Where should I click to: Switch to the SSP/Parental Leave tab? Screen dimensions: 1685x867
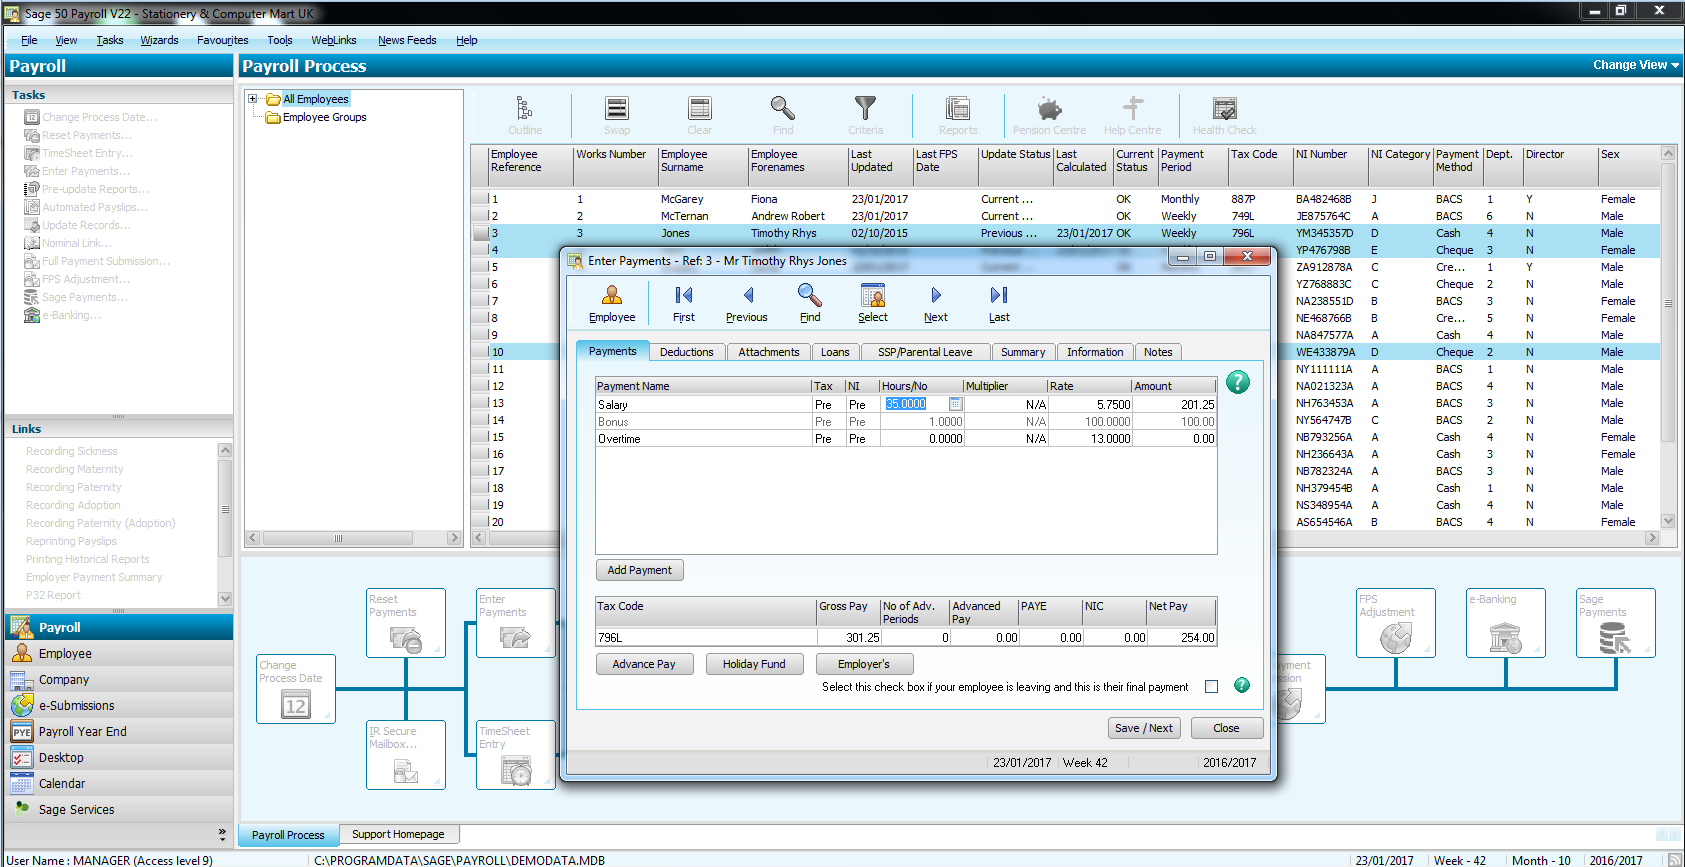tap(924, 352)
